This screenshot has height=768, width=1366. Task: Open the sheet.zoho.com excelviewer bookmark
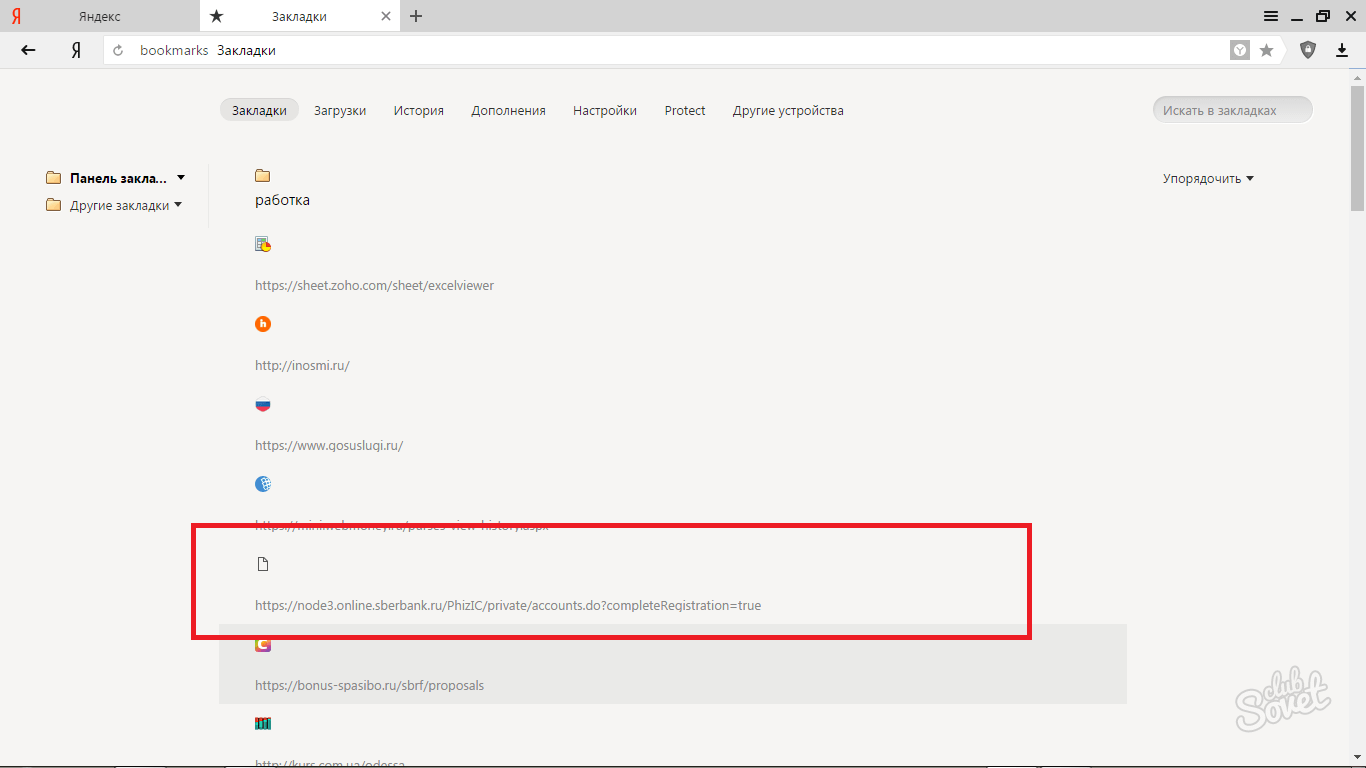tap(374, 285)
